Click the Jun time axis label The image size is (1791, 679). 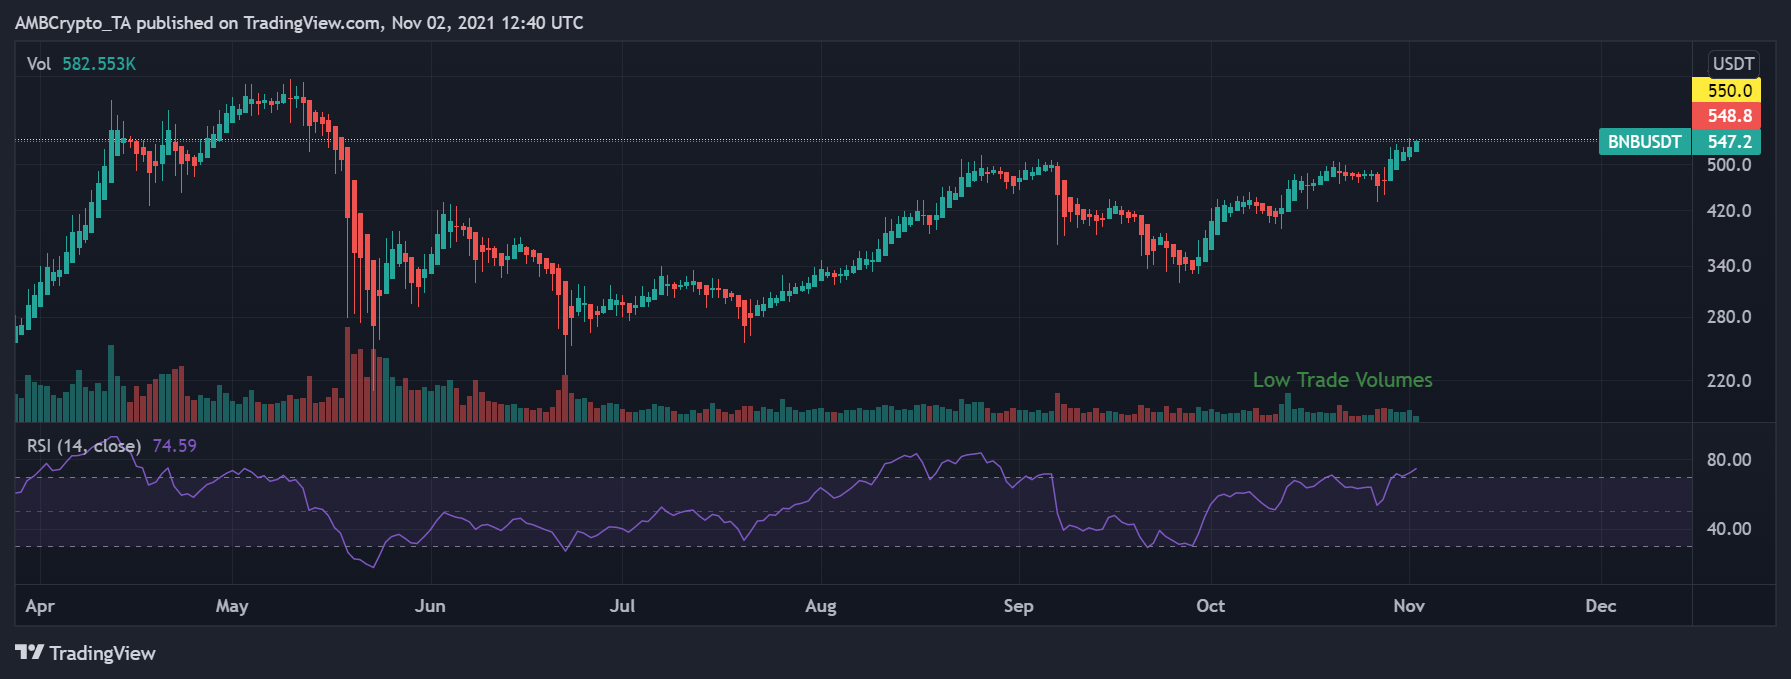[430, 606]
